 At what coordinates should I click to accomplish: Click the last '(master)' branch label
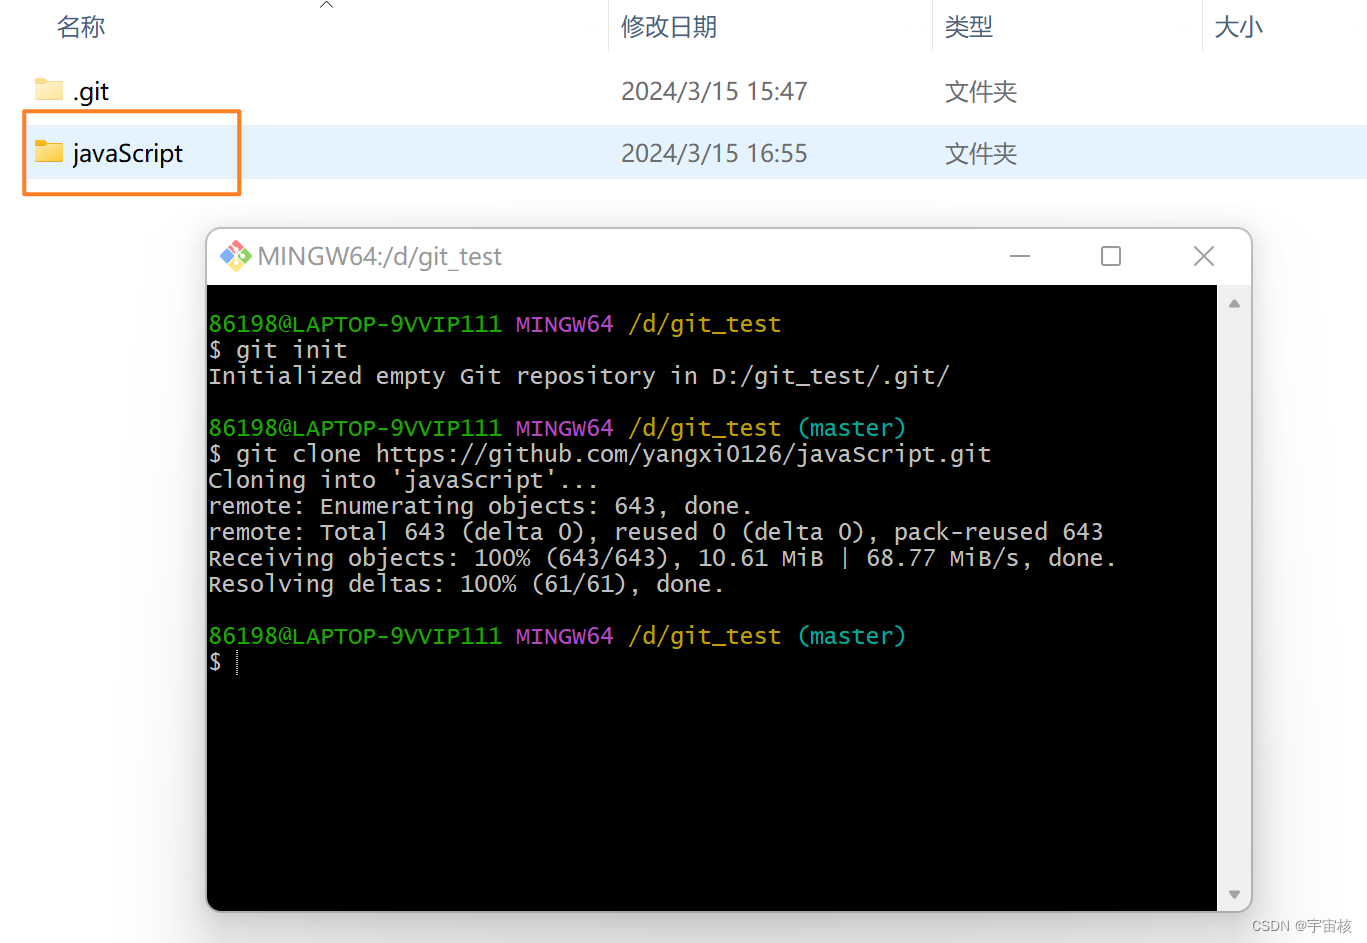pyautogui.click(x=852, y=636)
